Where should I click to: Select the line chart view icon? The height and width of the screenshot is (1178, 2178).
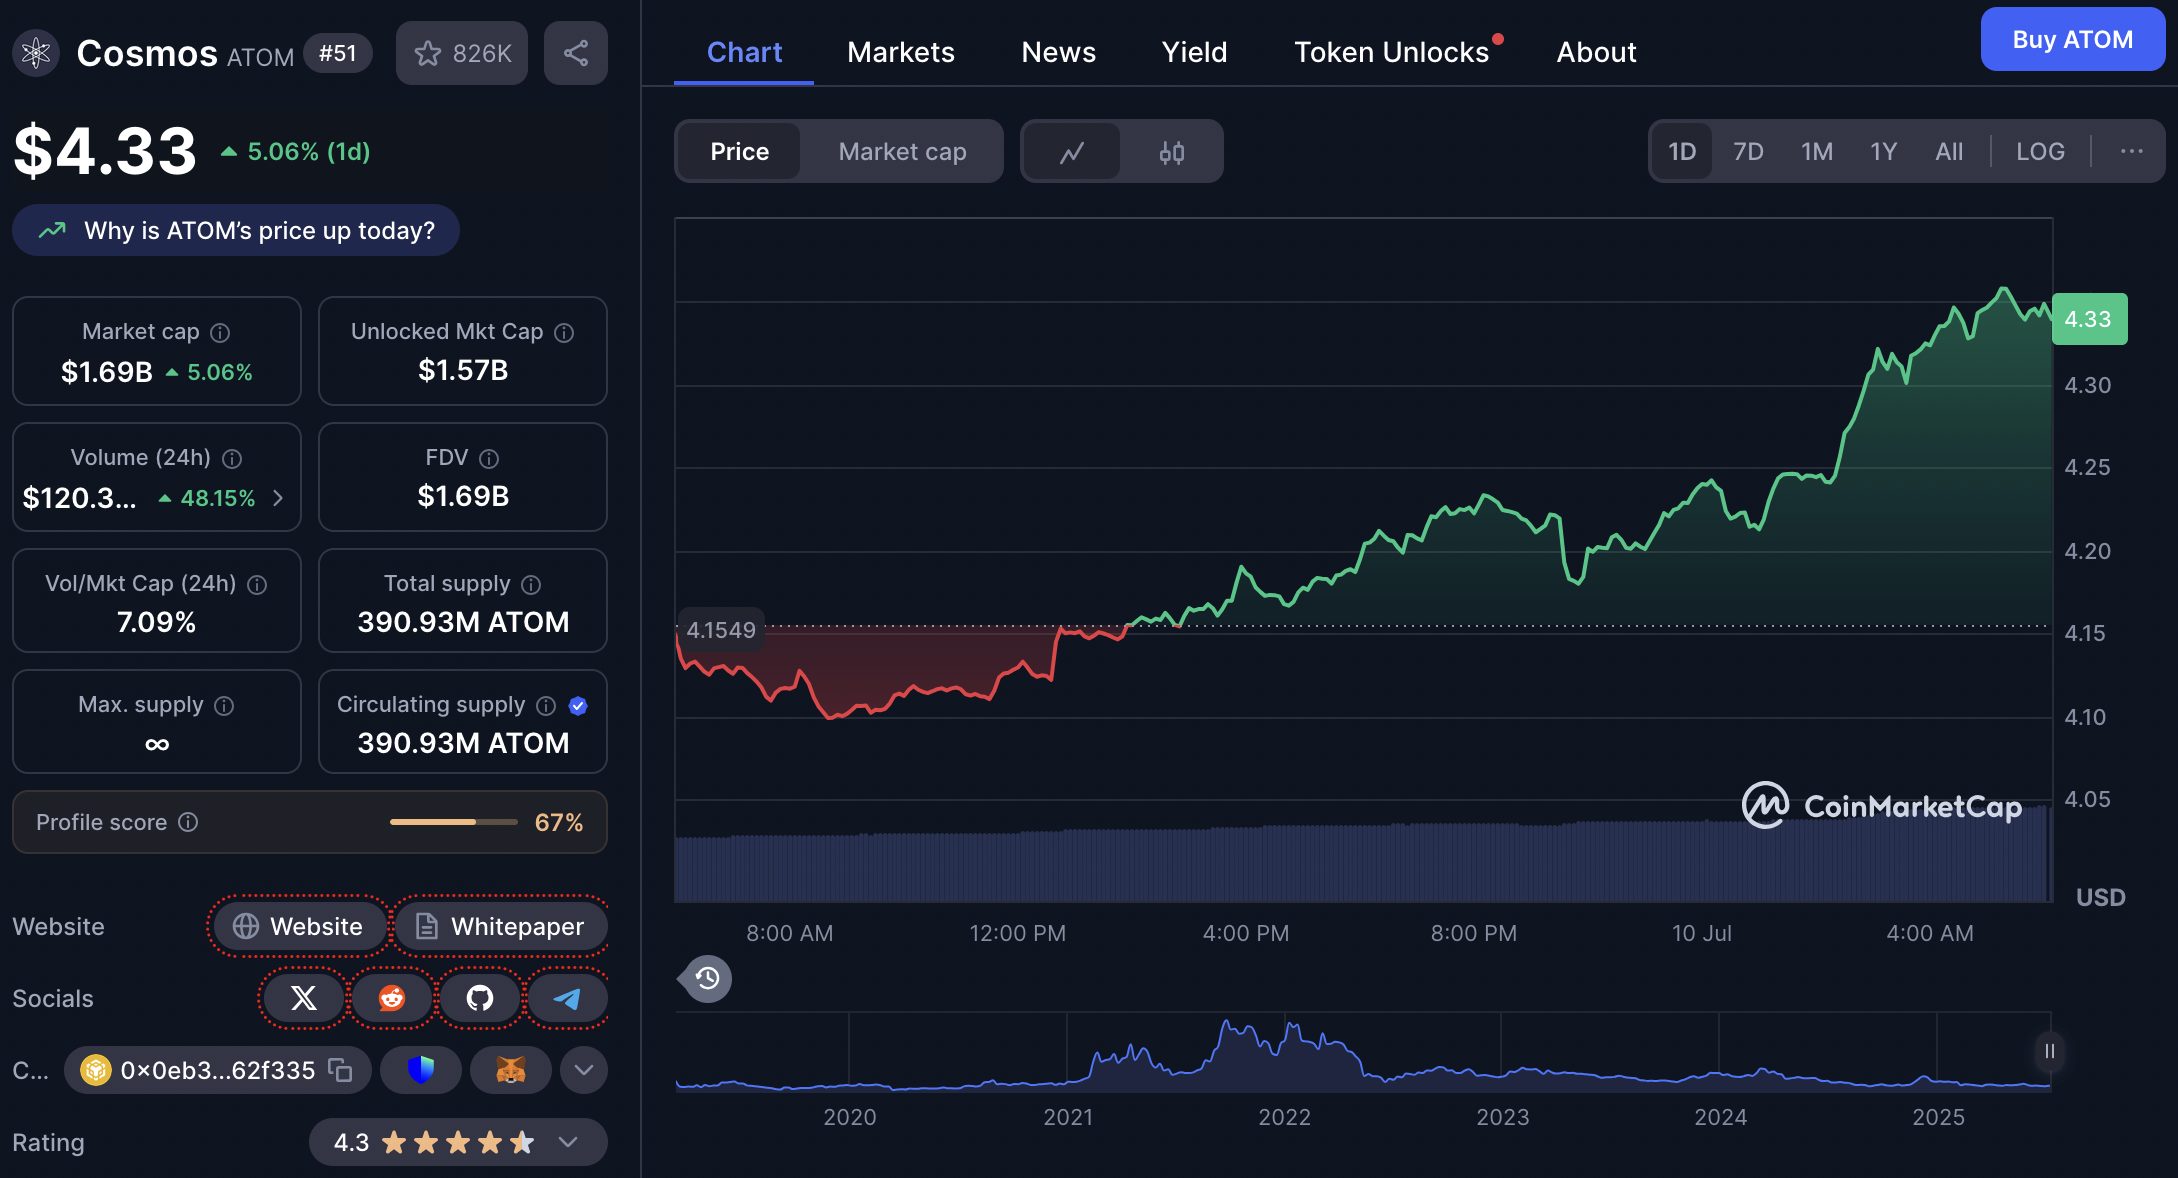coord(1072,152)
